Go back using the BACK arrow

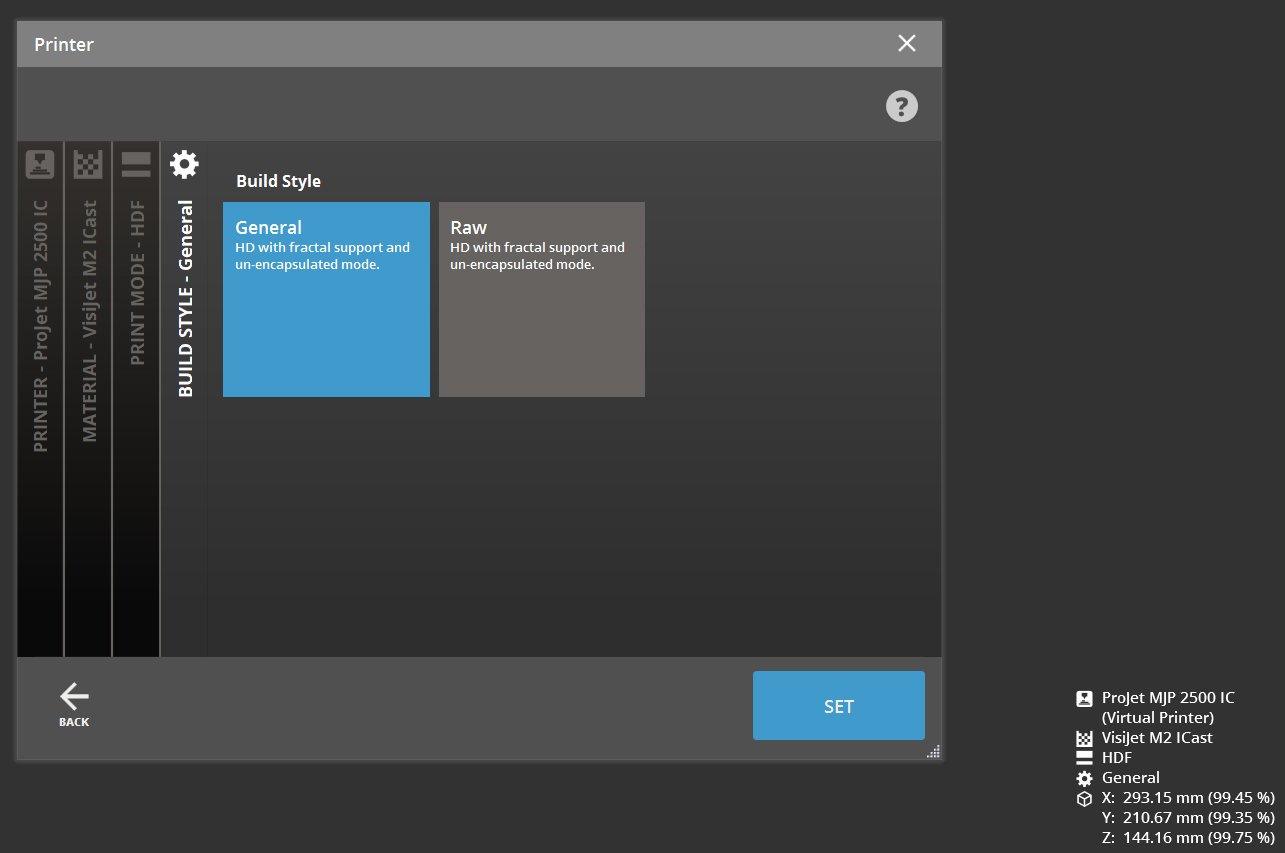pos(74,704)
